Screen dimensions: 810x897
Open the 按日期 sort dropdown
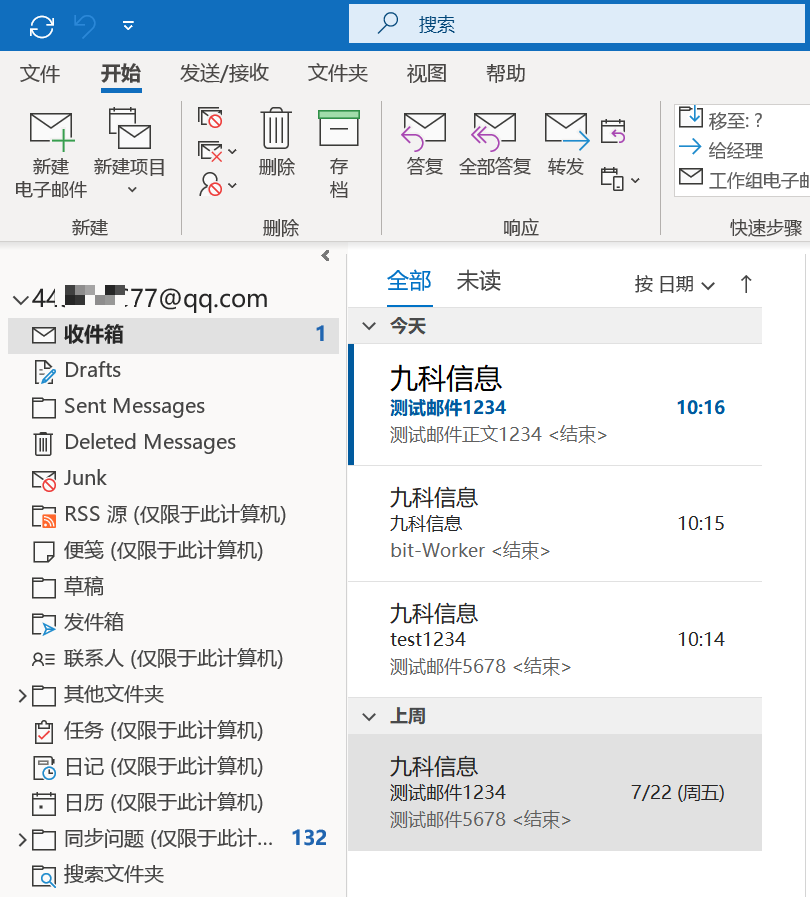pos(675,285)
